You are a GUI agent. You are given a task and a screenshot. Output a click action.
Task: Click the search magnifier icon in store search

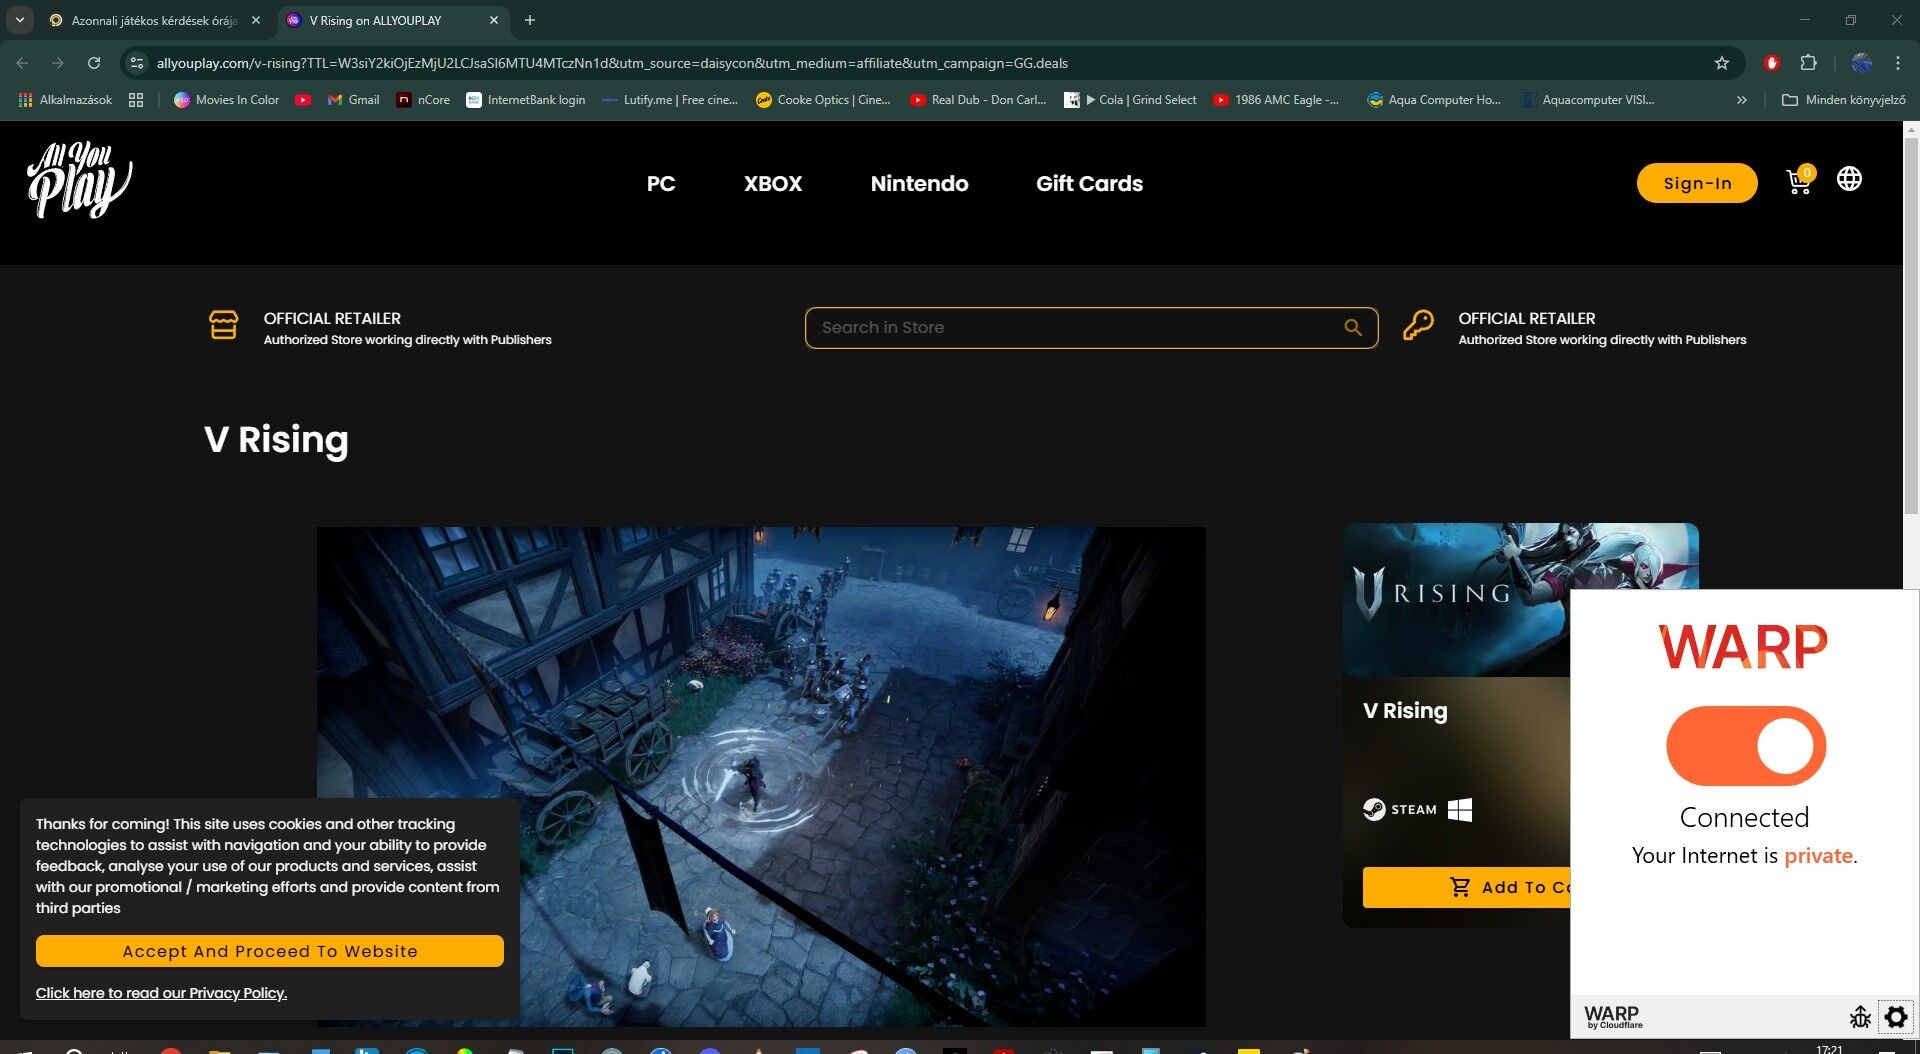(x=1353, y=327)
